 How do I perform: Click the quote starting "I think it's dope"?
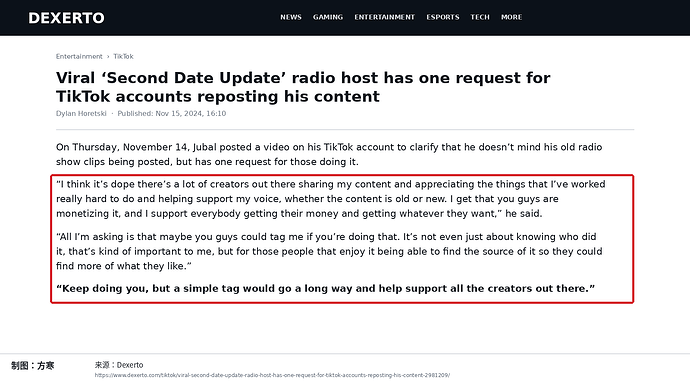coord(330,199)
